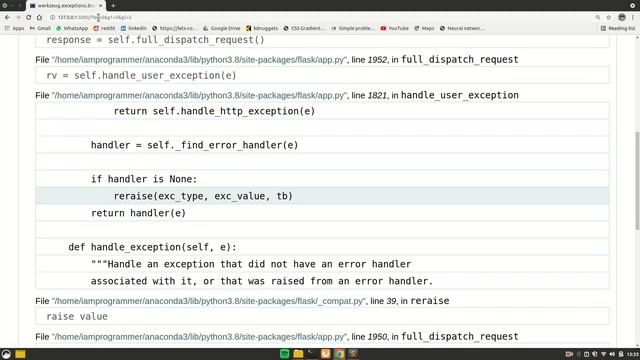Viewport: 640px width, 360px height.
Task: Click 'return handler(e)' code line
Action: pyautogui.click(x=322, y=213)
